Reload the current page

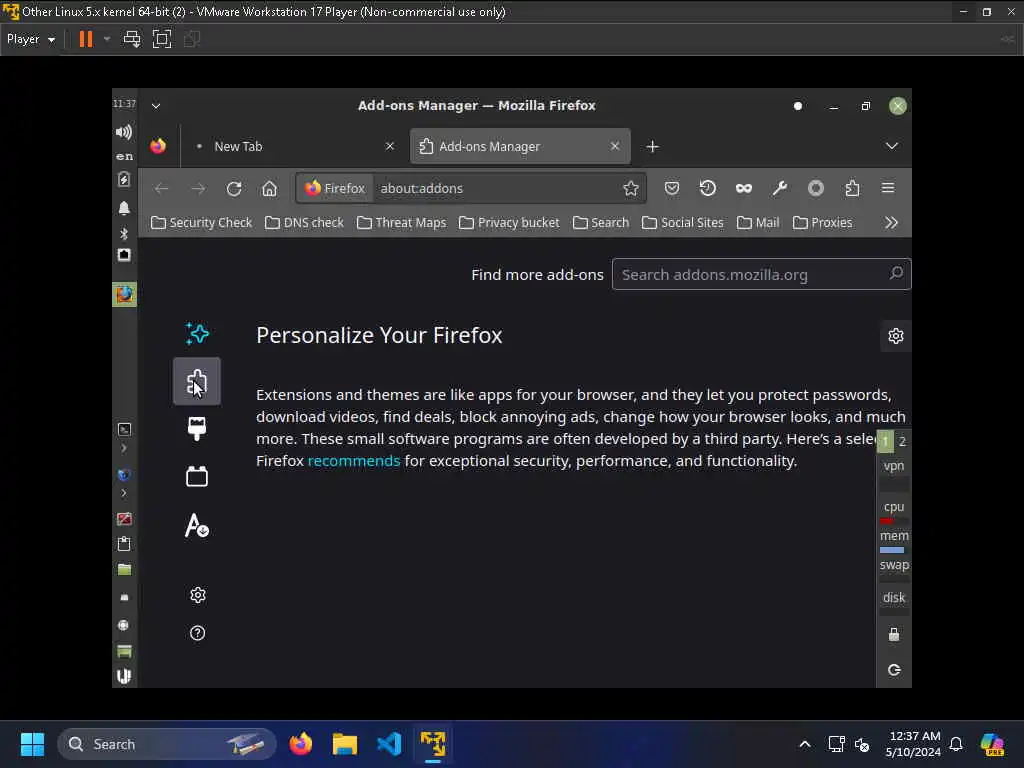[x=234, y=189]
